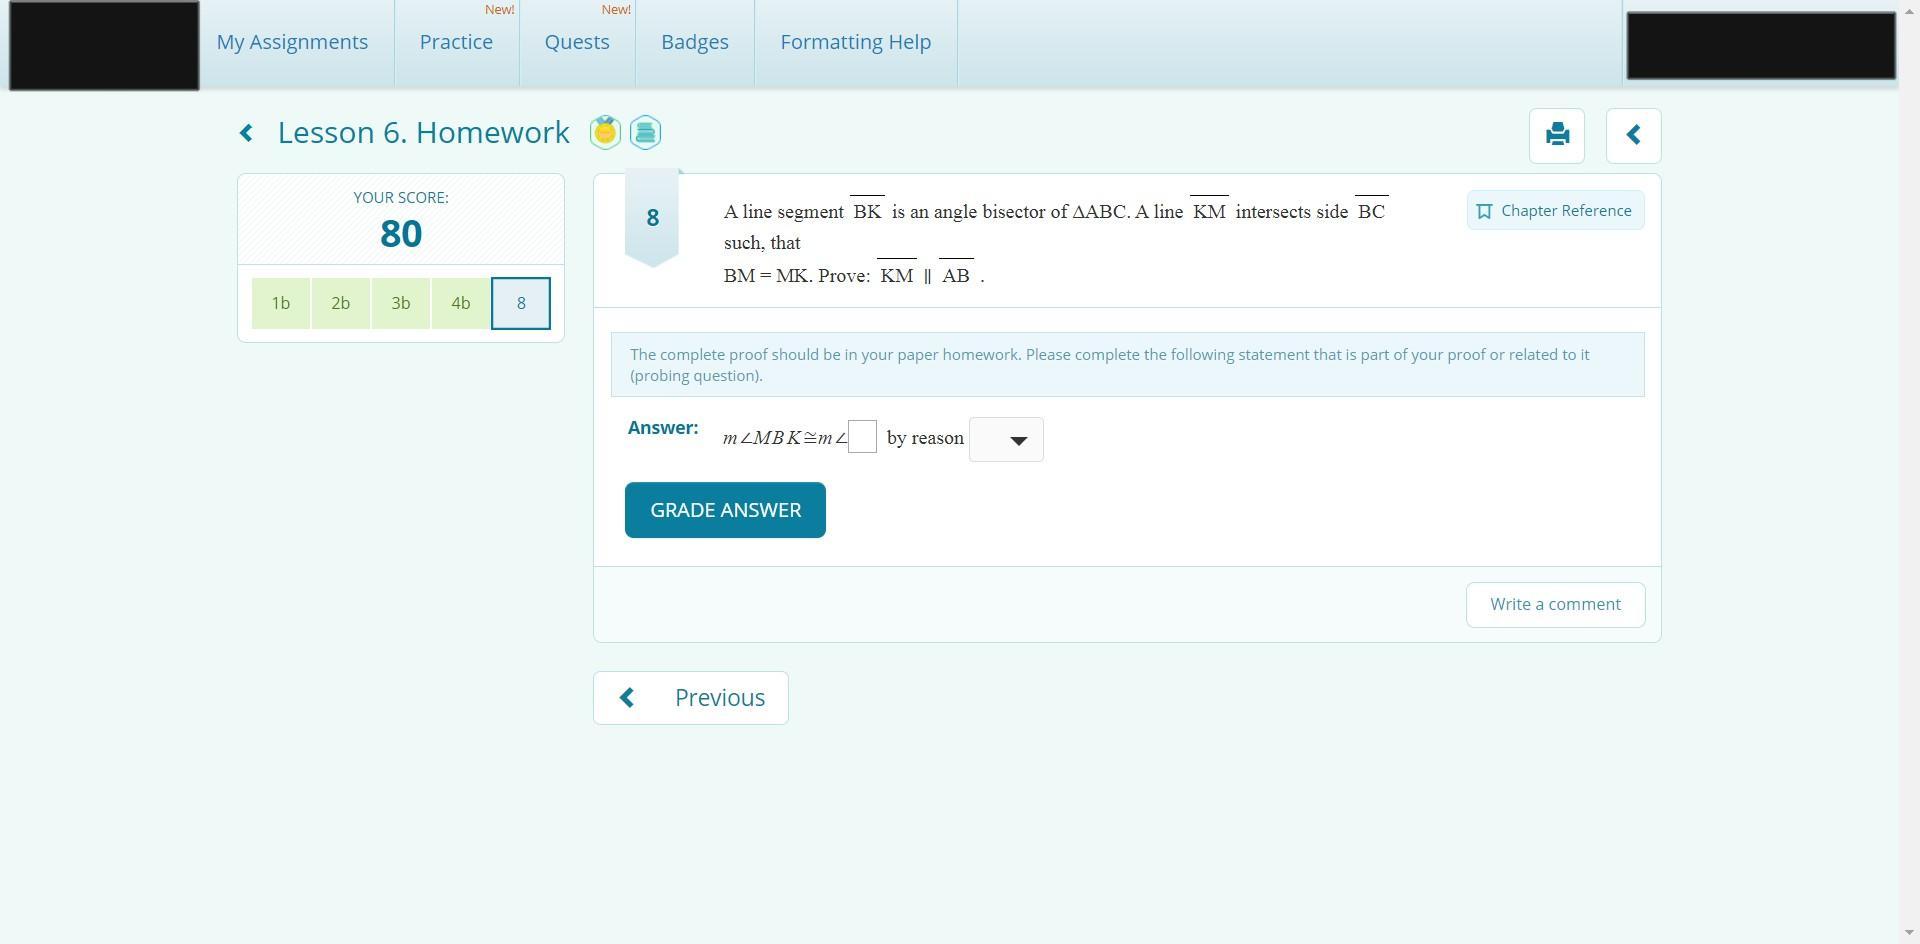Open Formatting Help tab

click(x=856, y=42)
